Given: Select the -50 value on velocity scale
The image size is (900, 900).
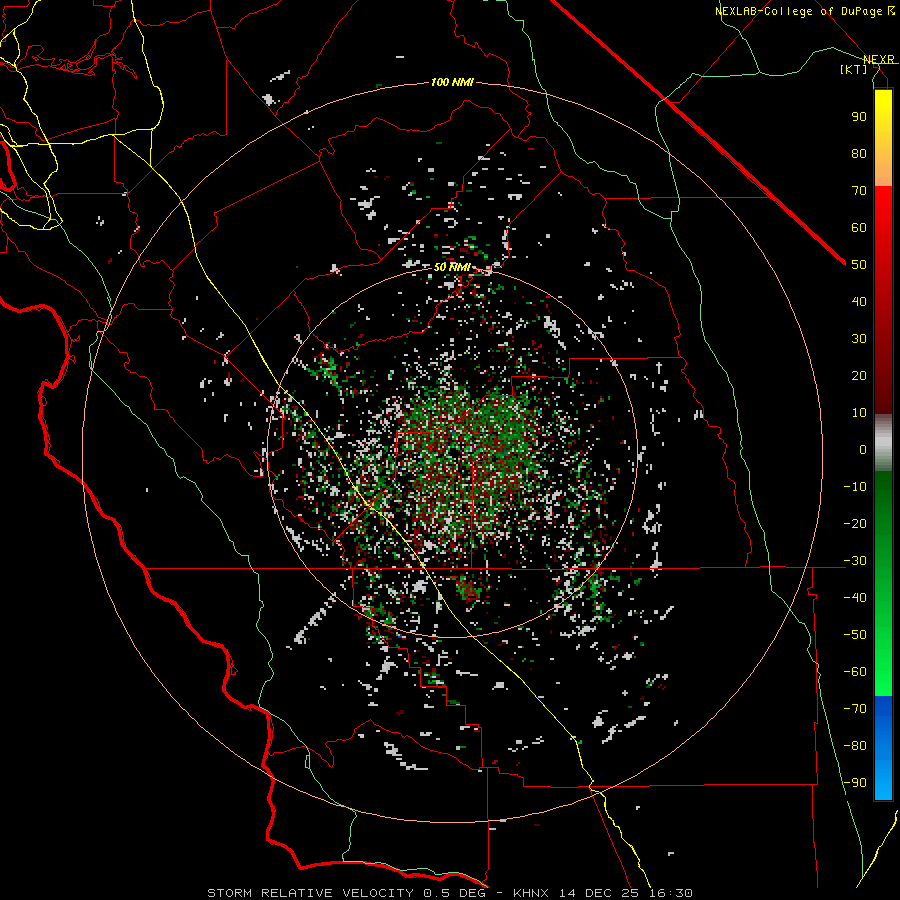Looking at the screenshot, I should coord(855,634).
